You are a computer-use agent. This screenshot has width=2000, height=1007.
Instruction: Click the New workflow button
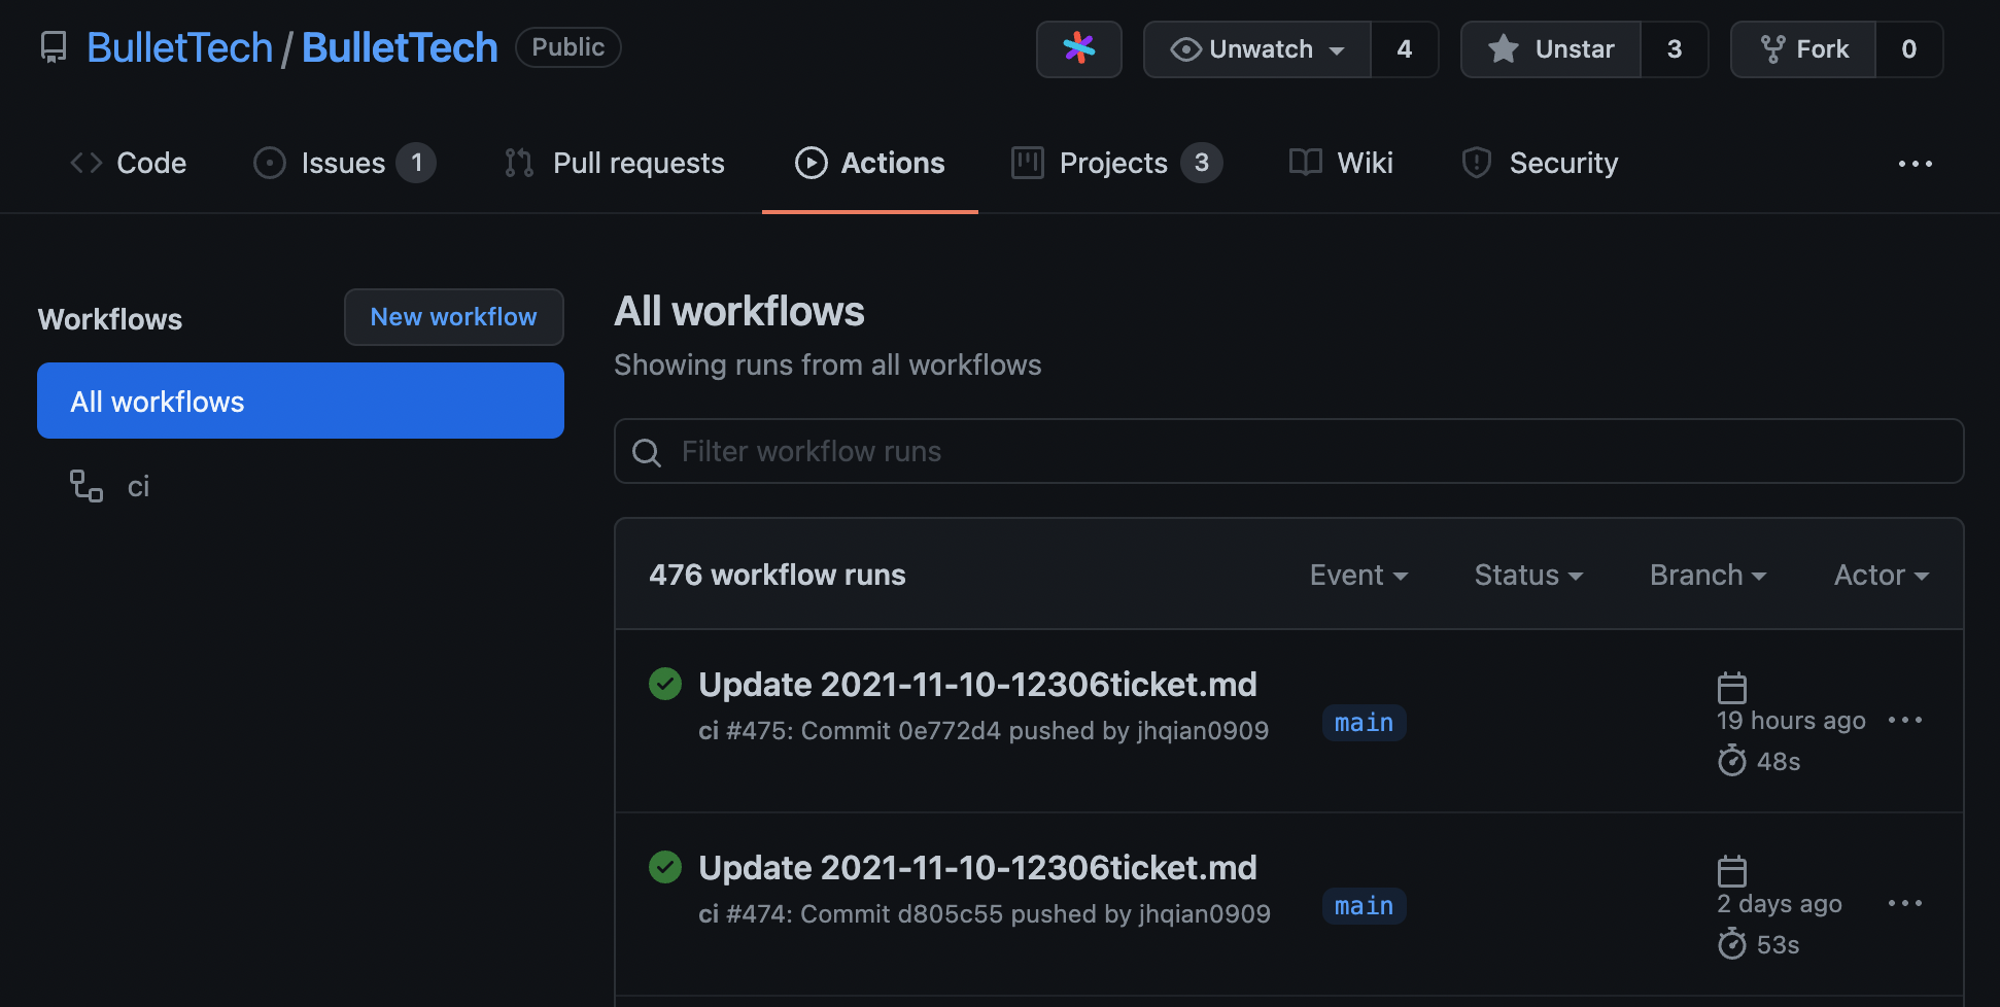[454, 317]
